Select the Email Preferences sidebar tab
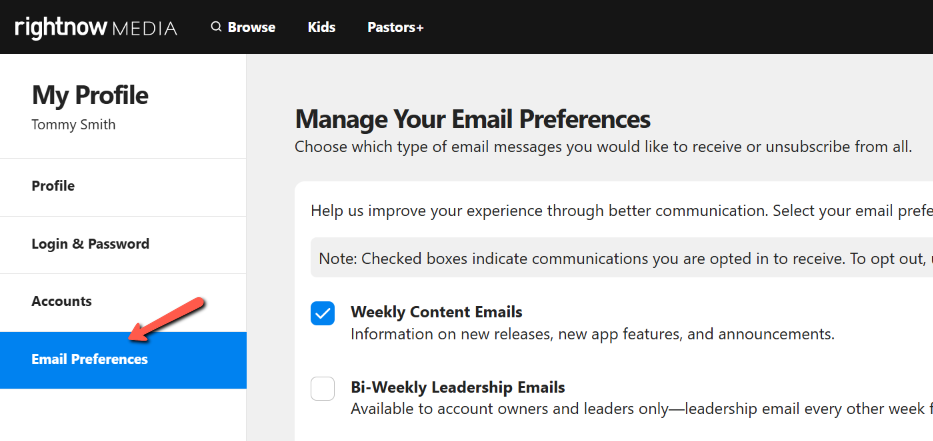Image resolution: width=933 pixels, height=441 pixels. pos(89,359)
